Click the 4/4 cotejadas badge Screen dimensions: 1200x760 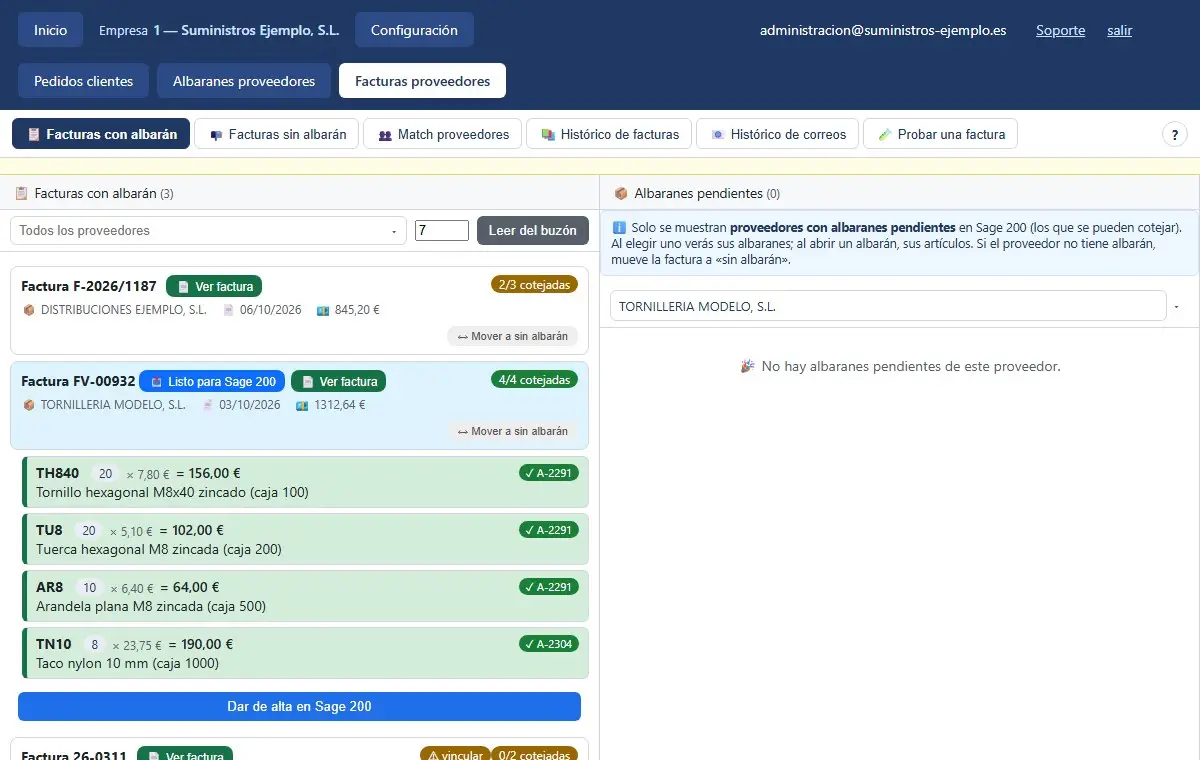[x=535, y=380]
